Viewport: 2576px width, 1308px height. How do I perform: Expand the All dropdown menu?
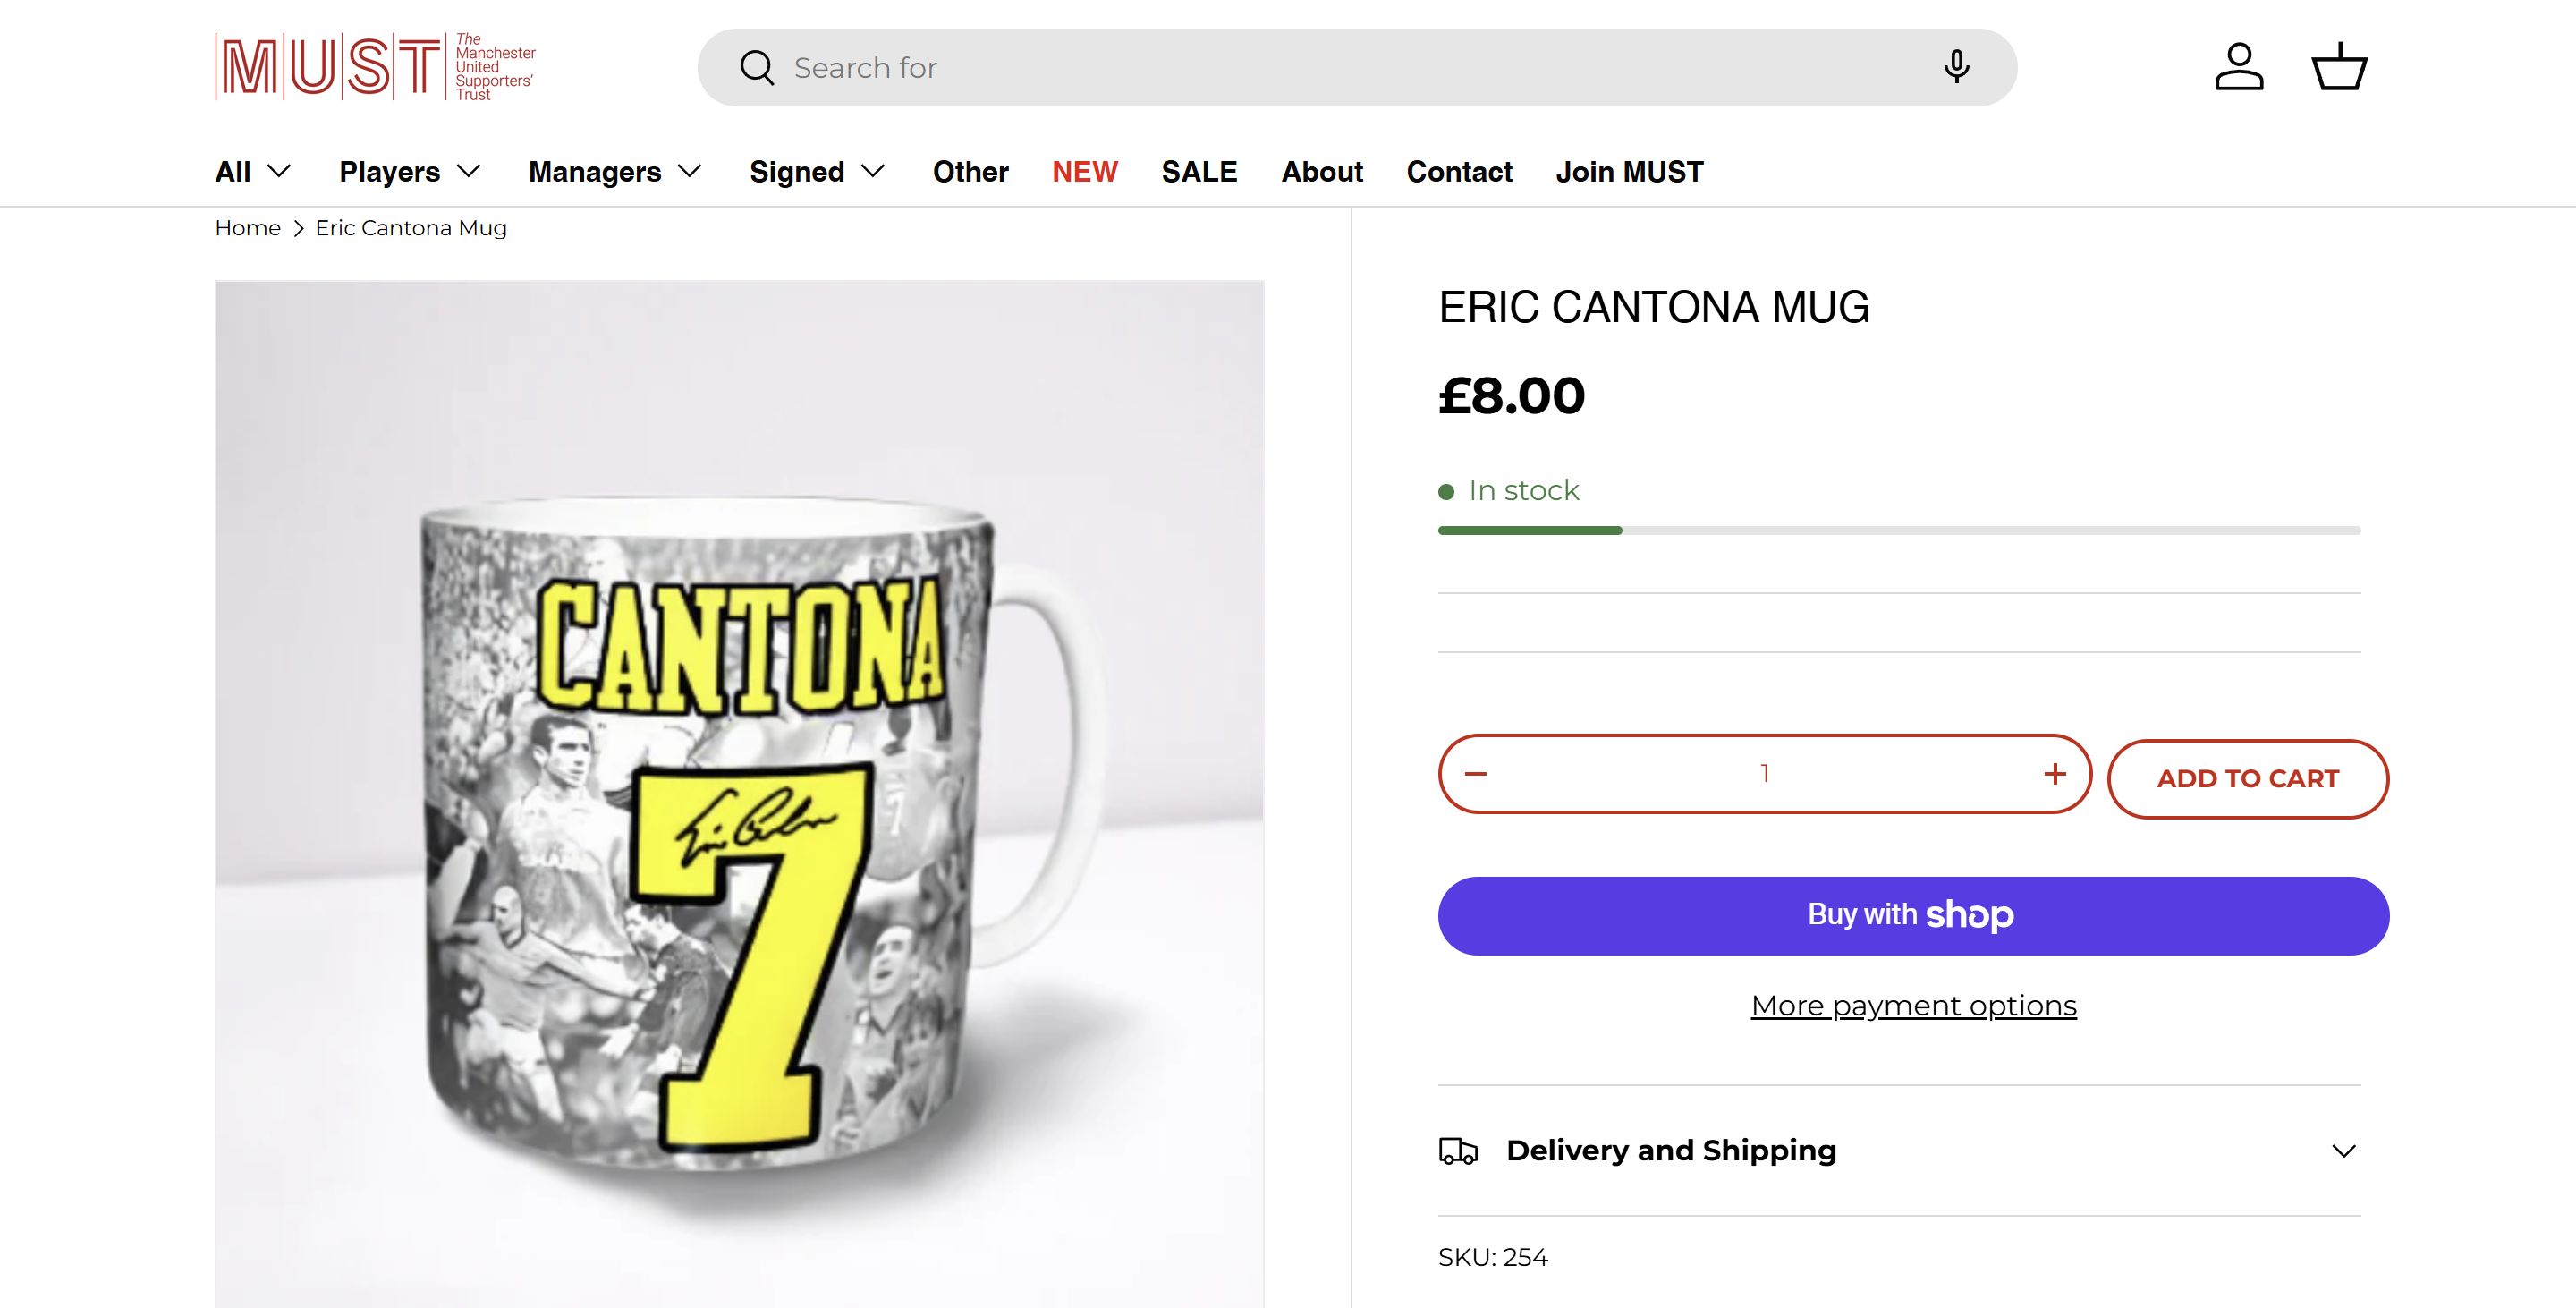click(253, 172)
